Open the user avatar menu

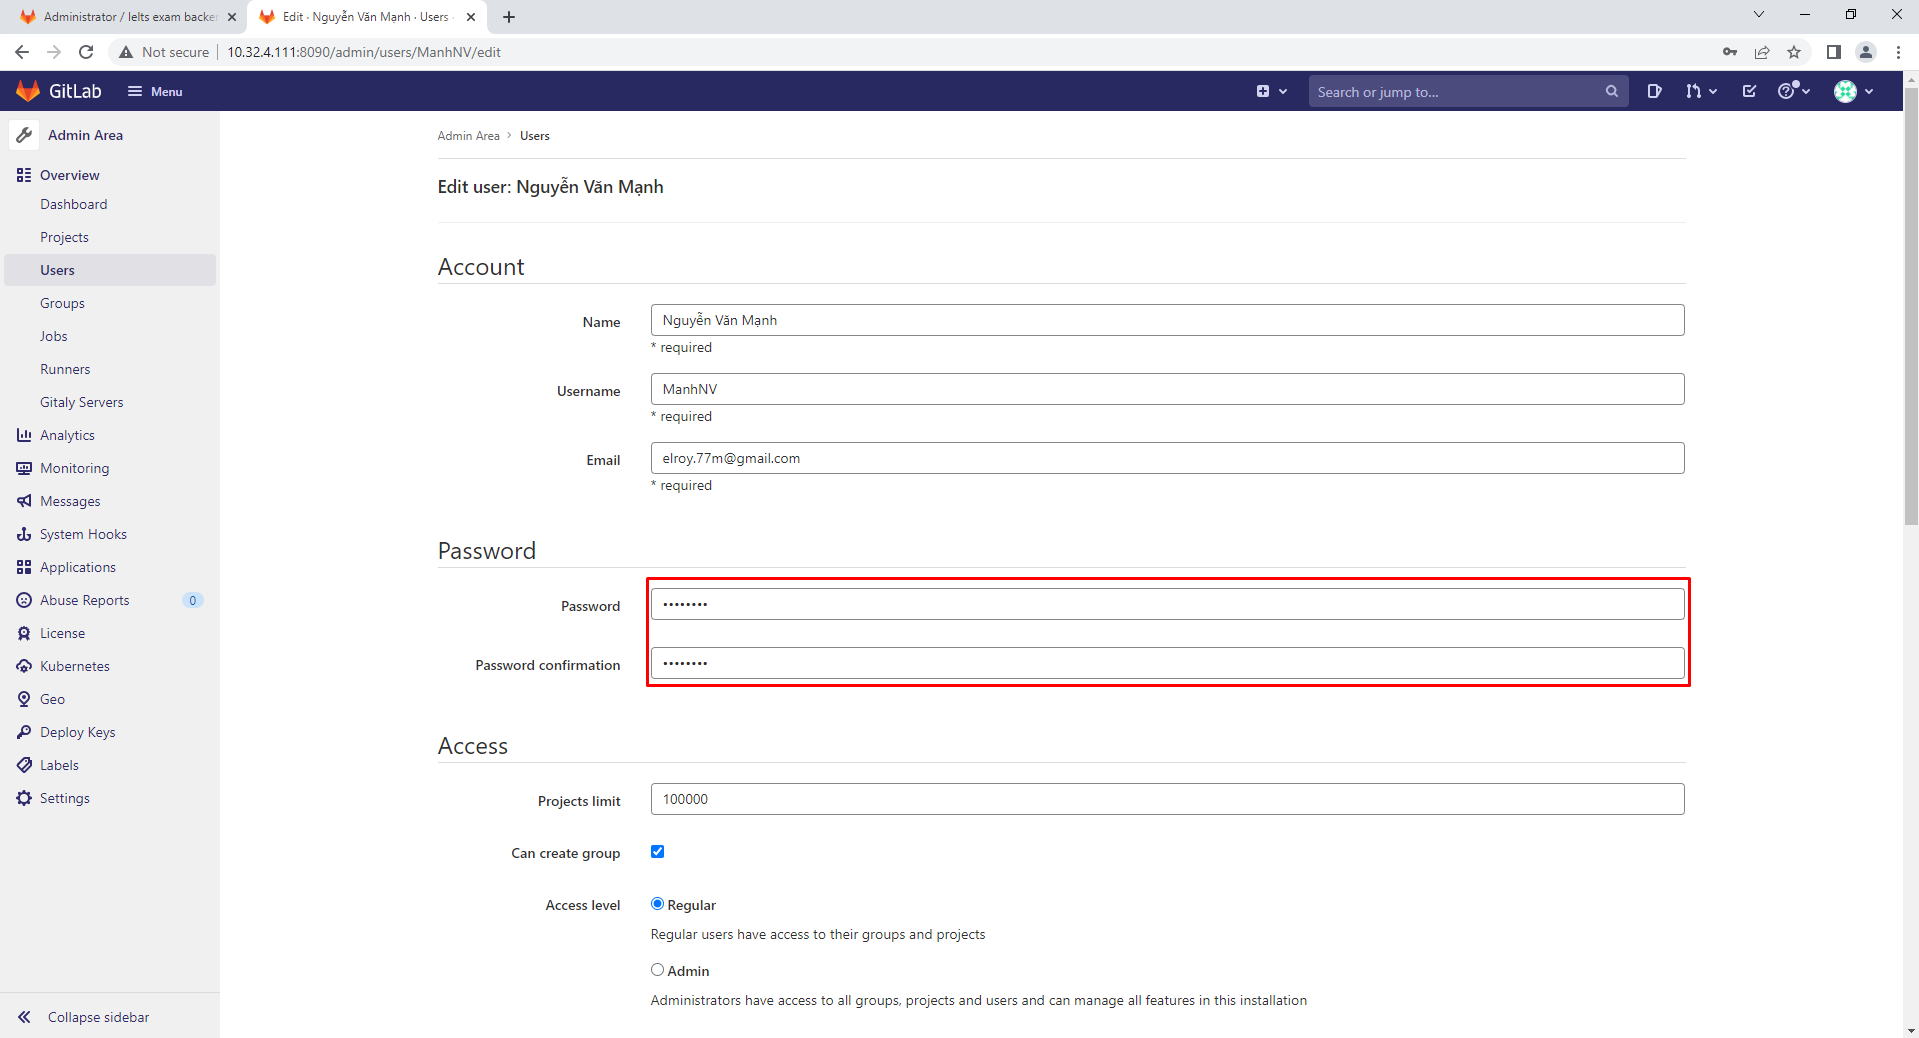(x=1853, y=91)
